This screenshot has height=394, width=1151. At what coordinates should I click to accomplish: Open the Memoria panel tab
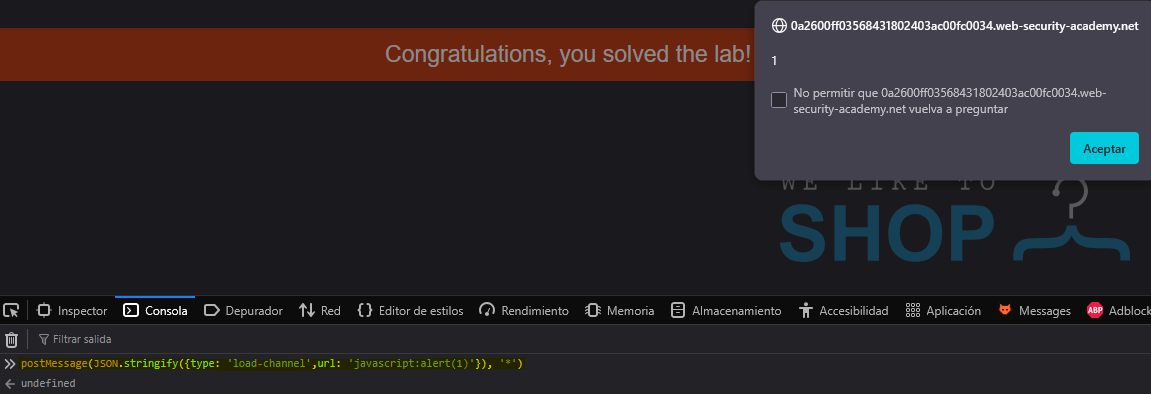[x=620, y=310]
